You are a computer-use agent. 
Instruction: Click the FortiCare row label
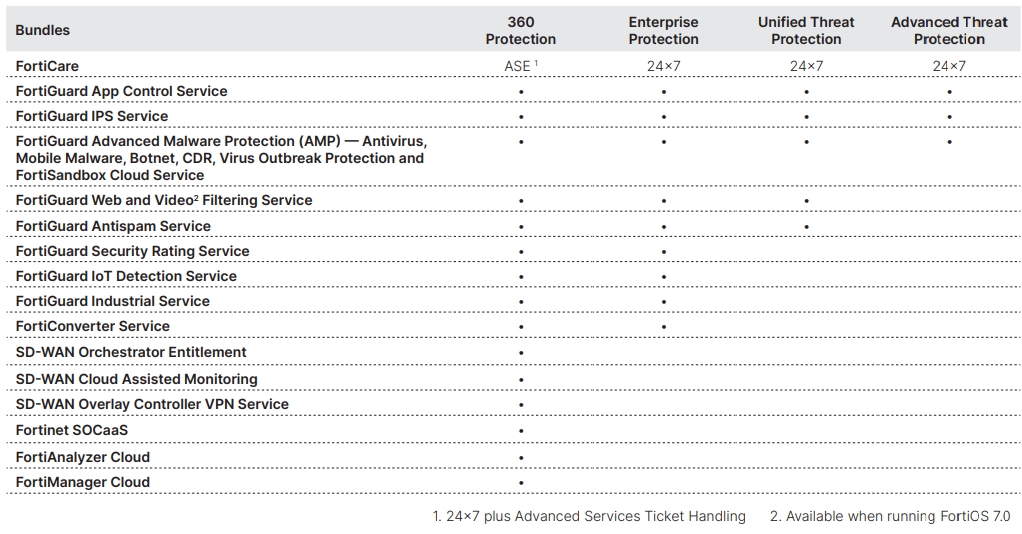point(47,66)
